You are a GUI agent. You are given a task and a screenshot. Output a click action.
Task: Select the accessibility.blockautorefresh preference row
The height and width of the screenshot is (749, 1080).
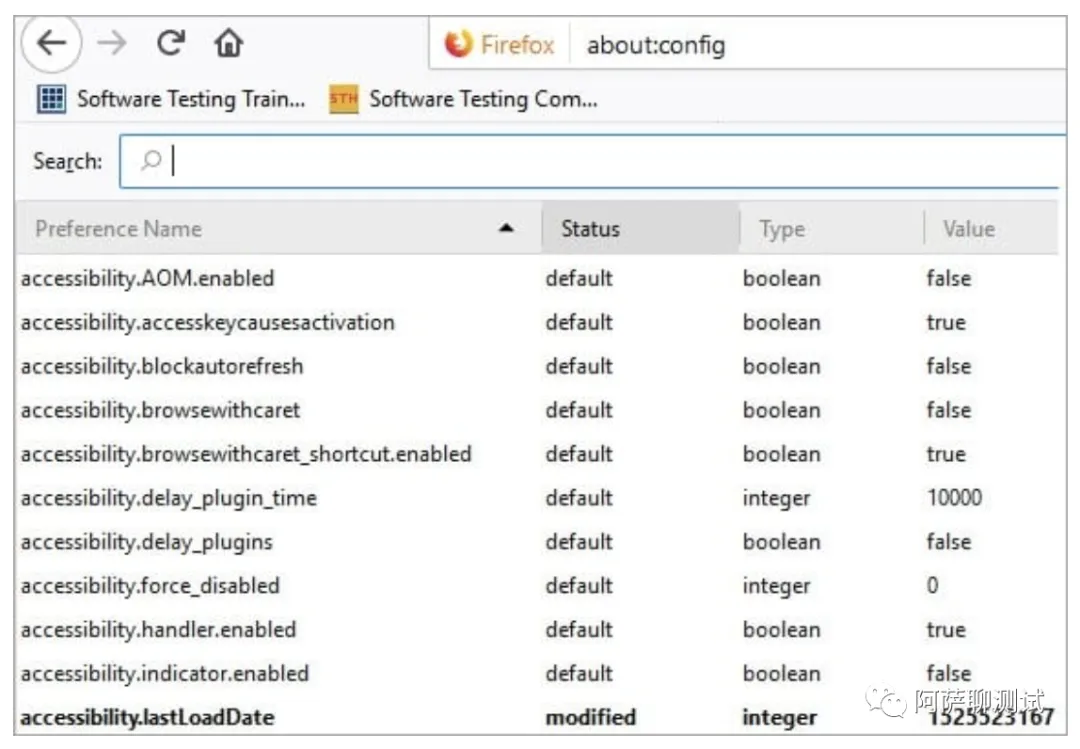(162, 366)
